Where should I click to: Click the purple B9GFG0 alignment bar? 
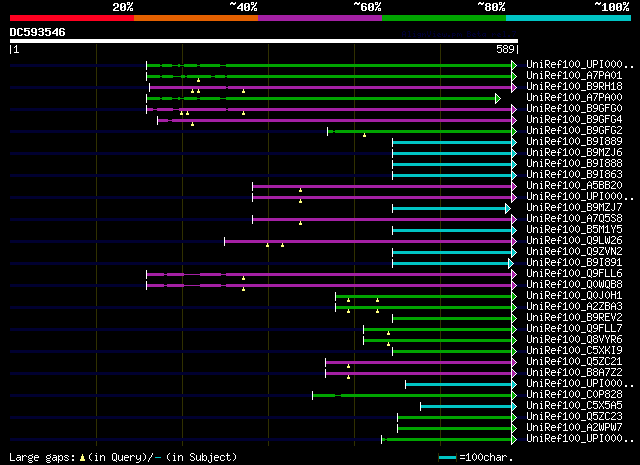[x=329, y=109]
